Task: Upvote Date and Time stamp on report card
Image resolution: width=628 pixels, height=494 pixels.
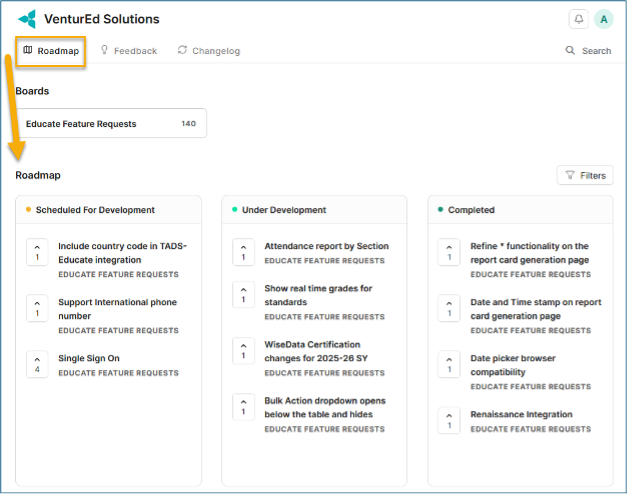Action: (449, 308)
